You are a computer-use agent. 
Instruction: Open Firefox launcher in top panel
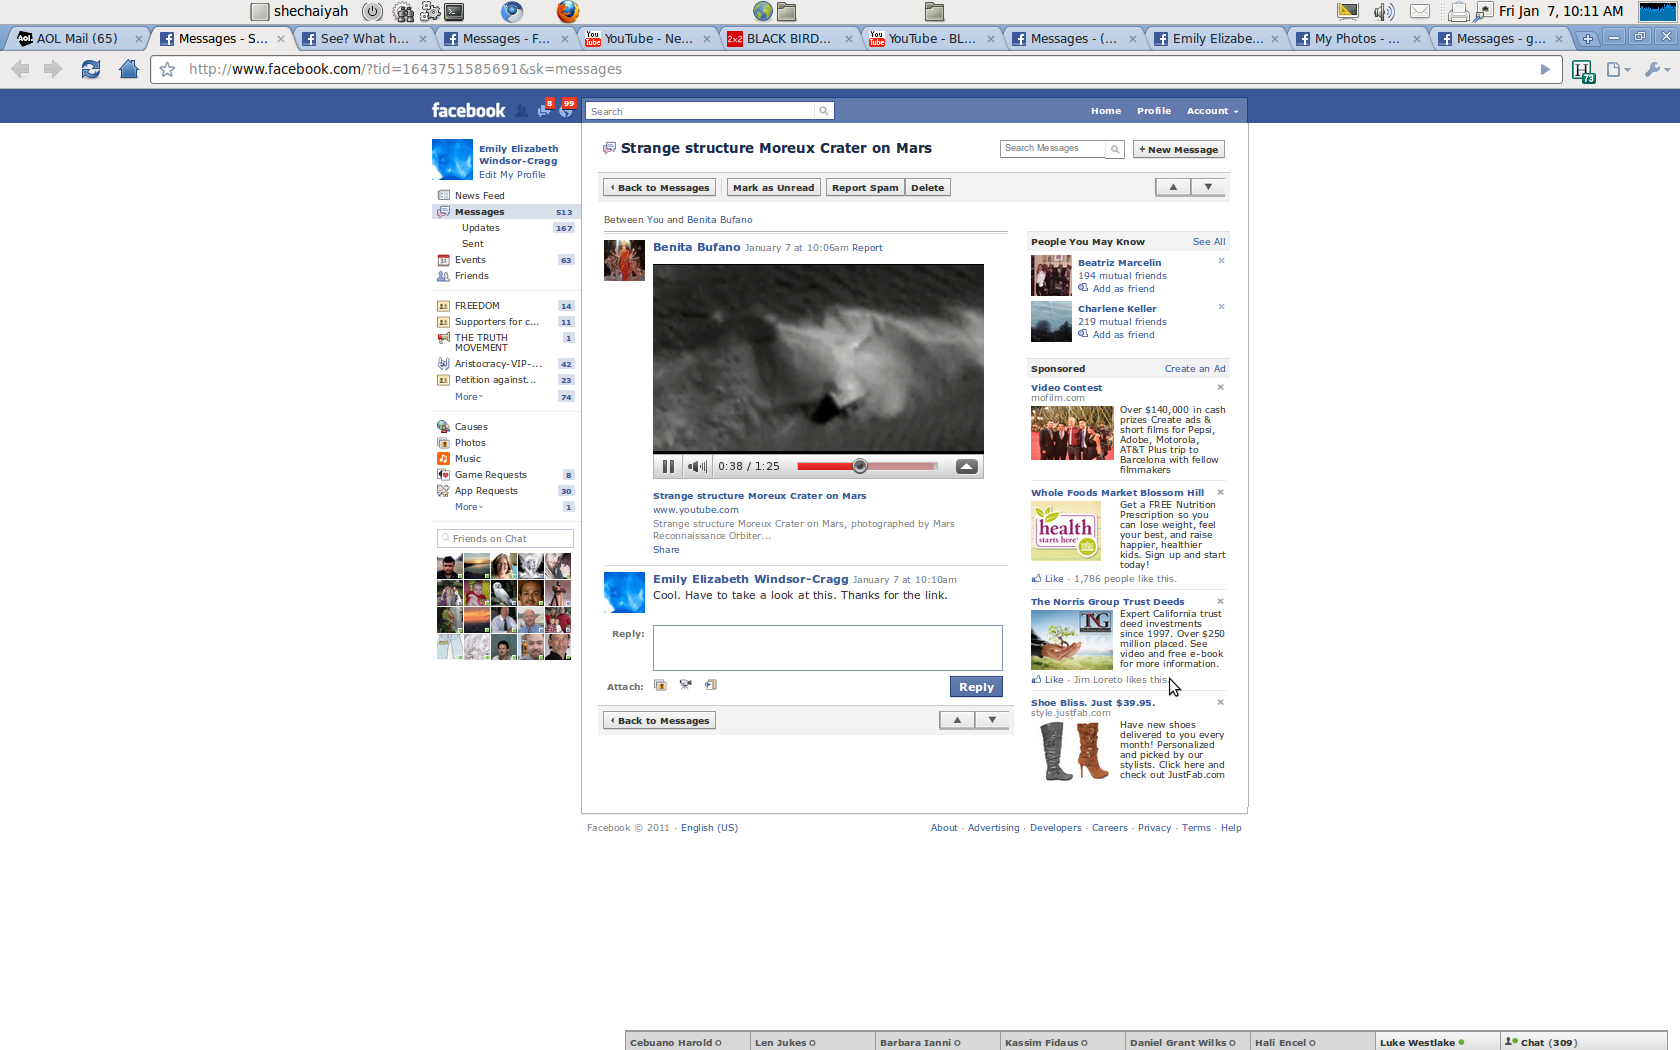(568, 11)
